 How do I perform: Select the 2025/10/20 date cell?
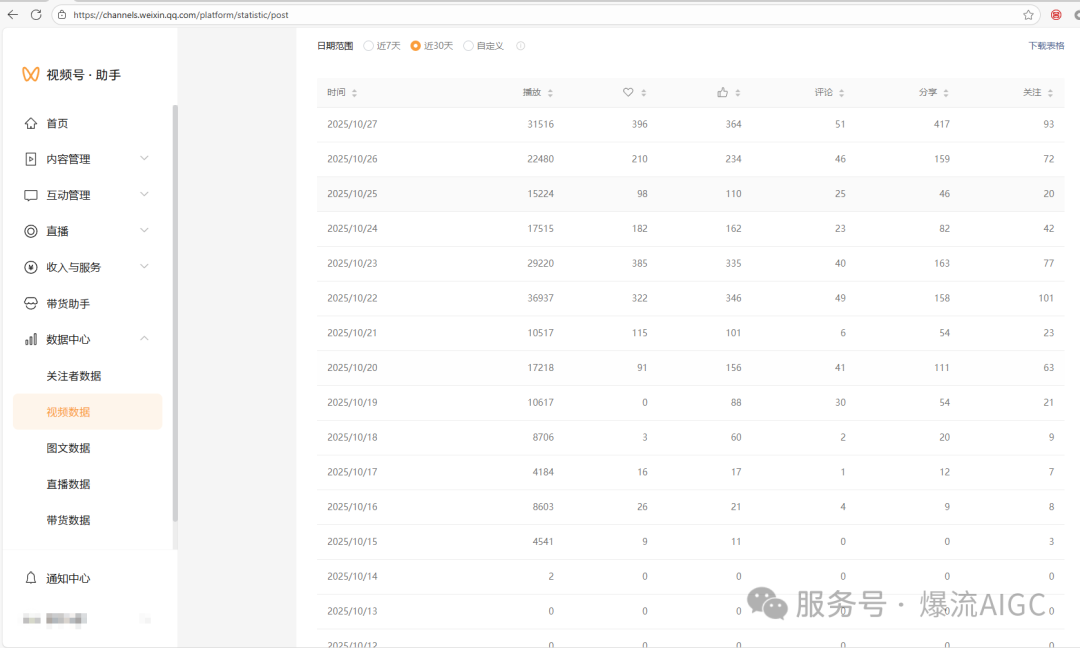(x=352, y=368)
